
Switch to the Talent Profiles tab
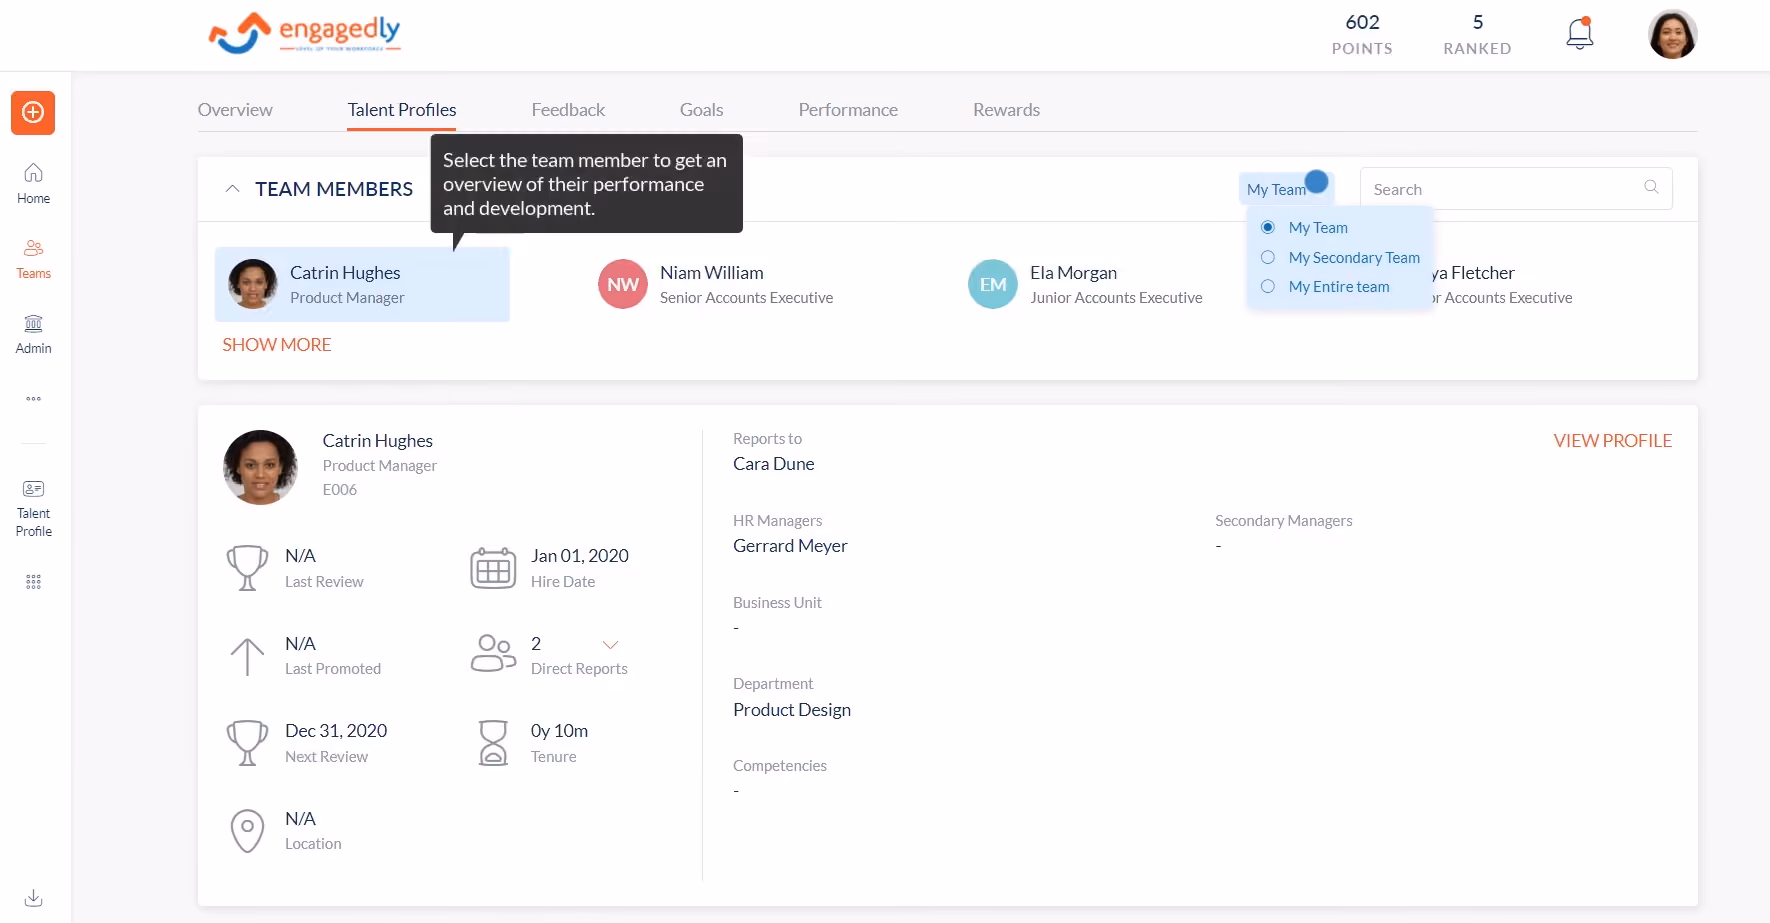click(x=402, y=110)
